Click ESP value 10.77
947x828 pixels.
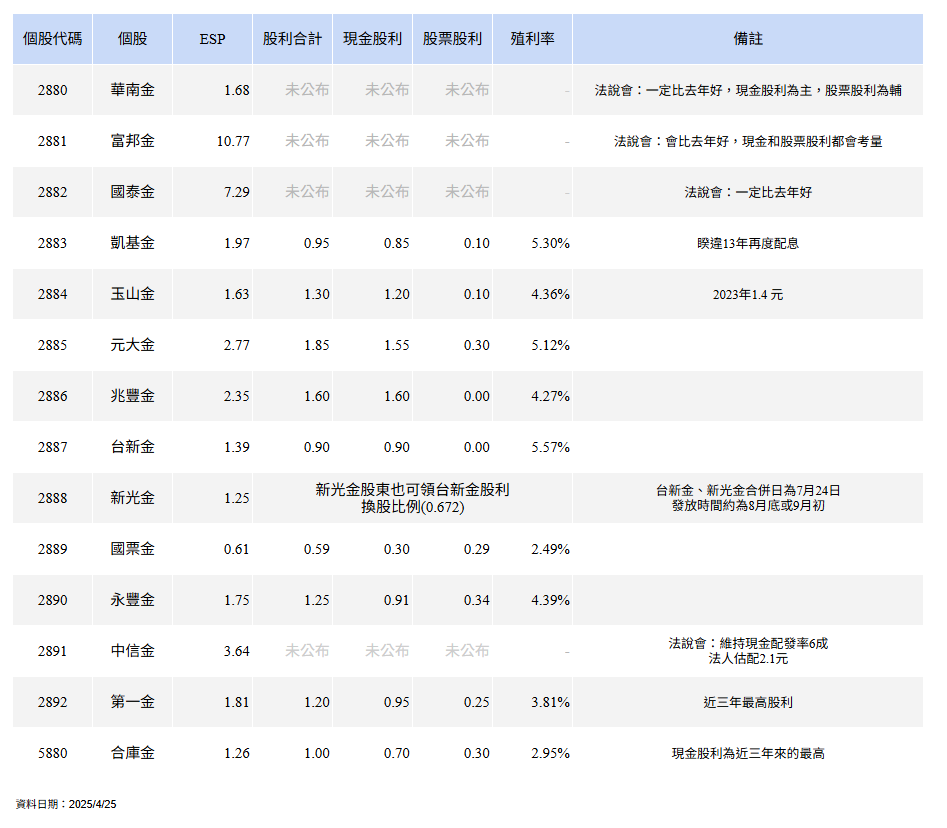233,141
